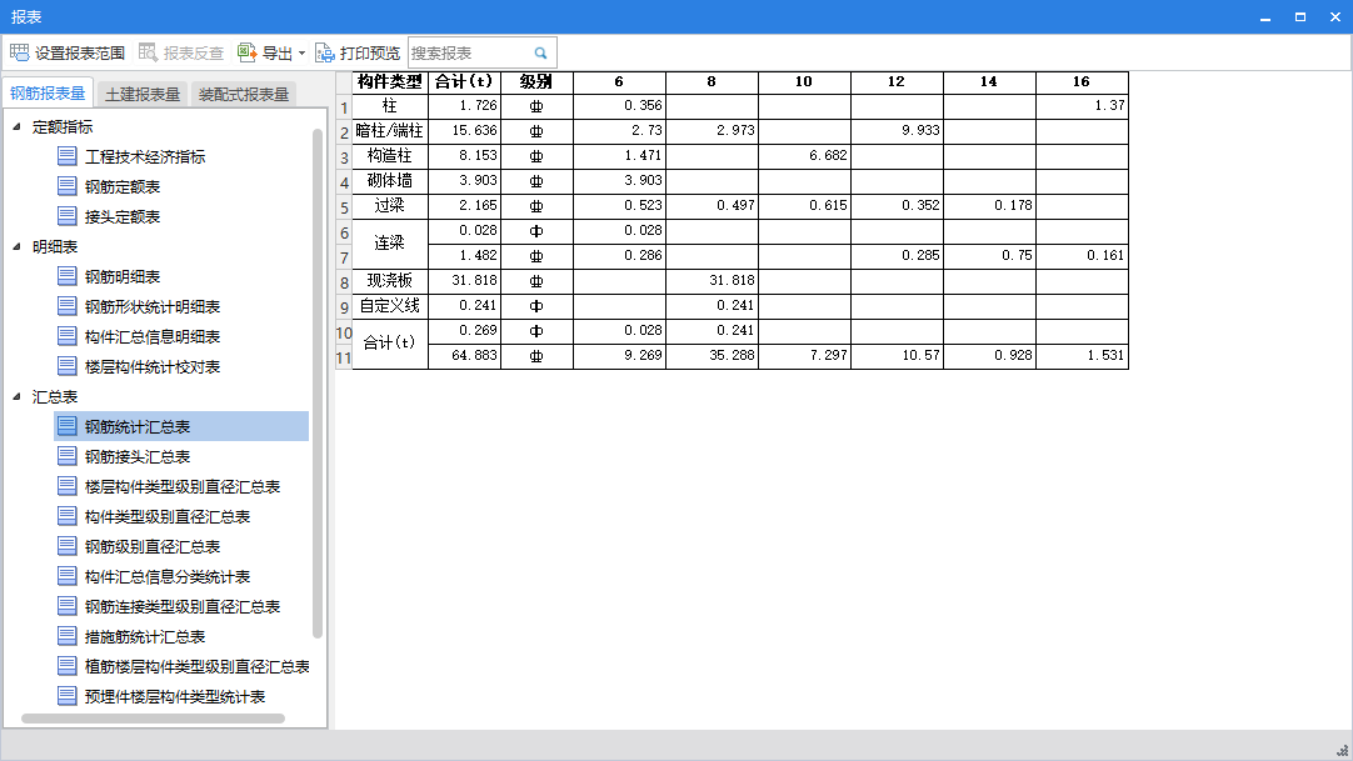The image size is (1353, 761).
Task: Switch to the 土建报表量 tab
Action: pyautogui.click(x=142, y=94)
